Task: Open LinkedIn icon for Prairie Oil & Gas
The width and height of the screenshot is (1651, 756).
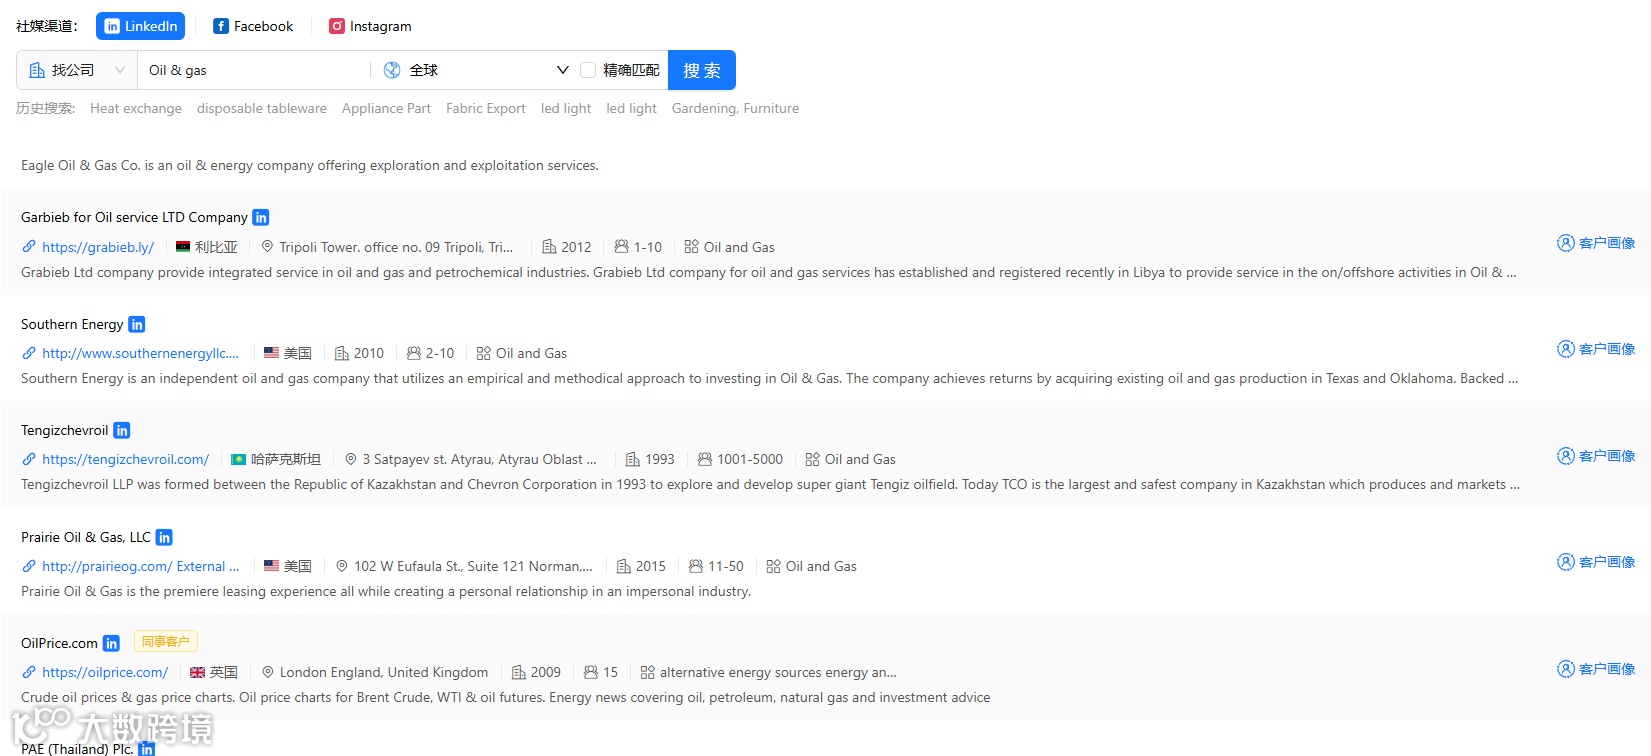Action: tap(164, 537)
